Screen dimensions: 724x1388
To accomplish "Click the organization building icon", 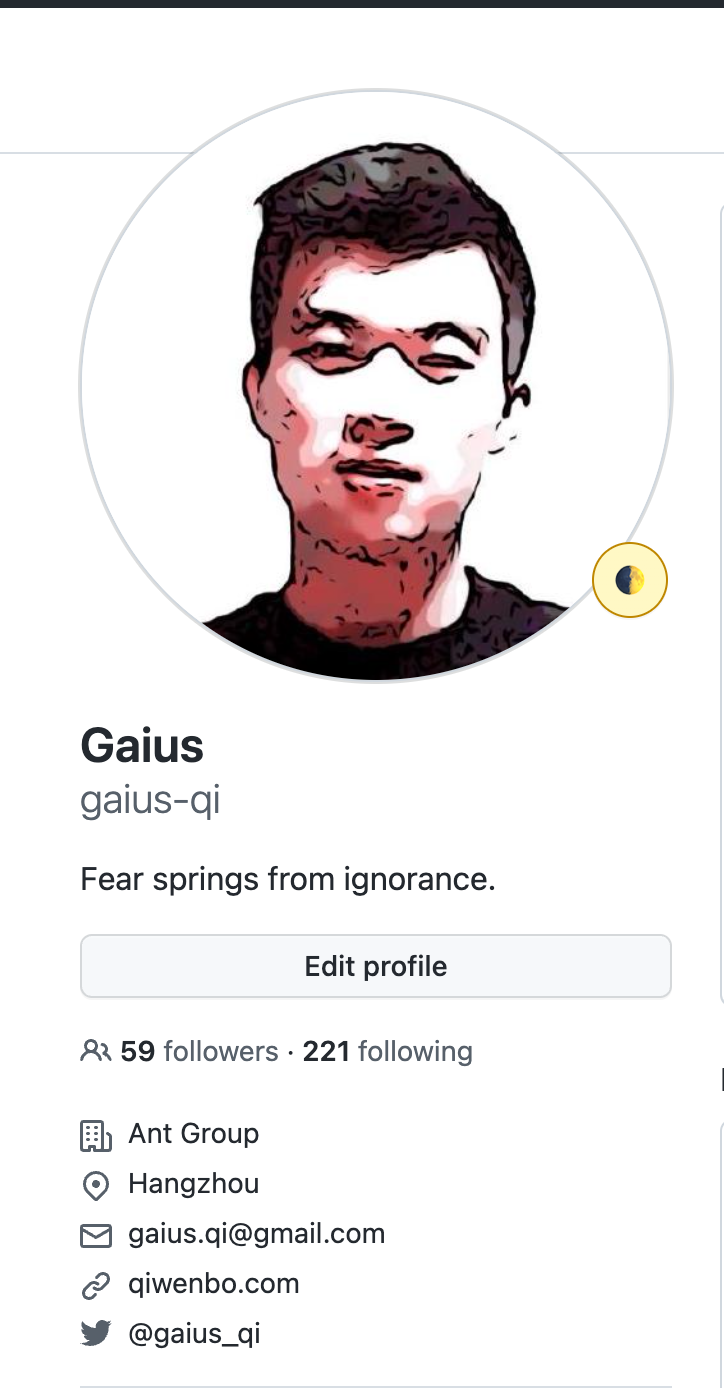I will 95,1135.
